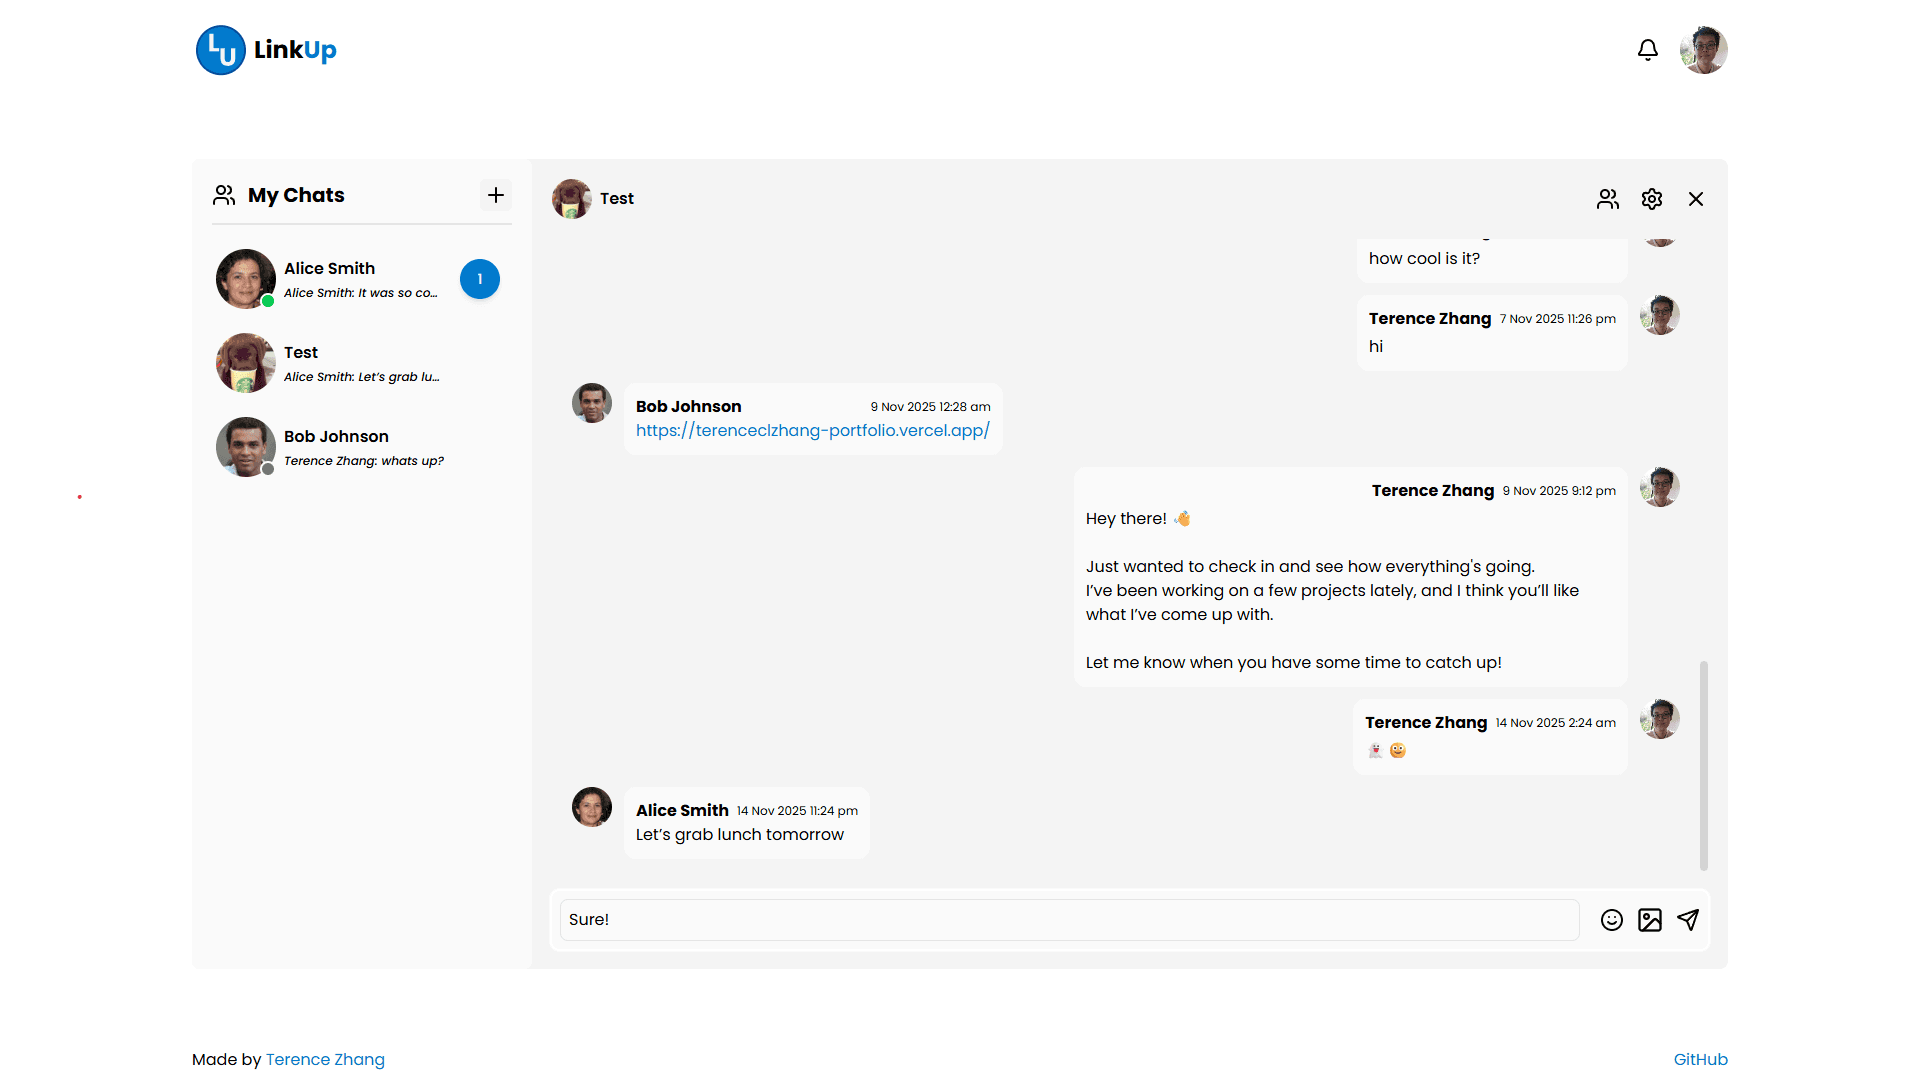This screenshot has height=1079, width=1919.
Task: Click the Test chat header avatar
Action: pos(572,199)
